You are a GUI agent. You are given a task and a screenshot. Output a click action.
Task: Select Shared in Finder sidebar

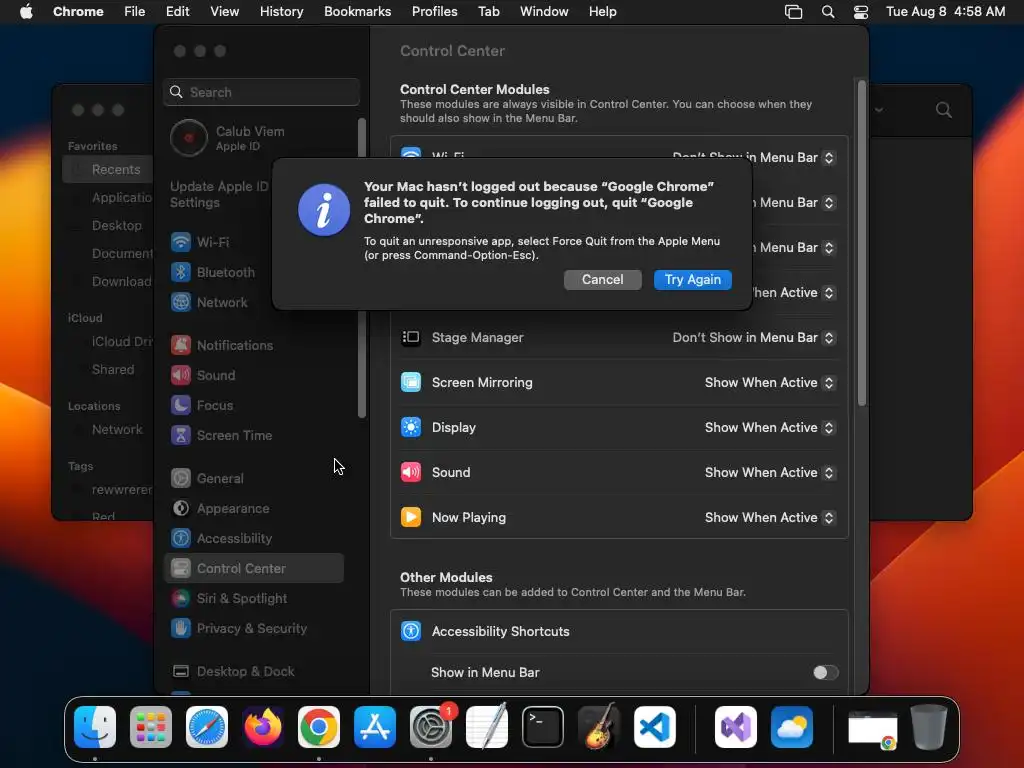pos(112,370)
